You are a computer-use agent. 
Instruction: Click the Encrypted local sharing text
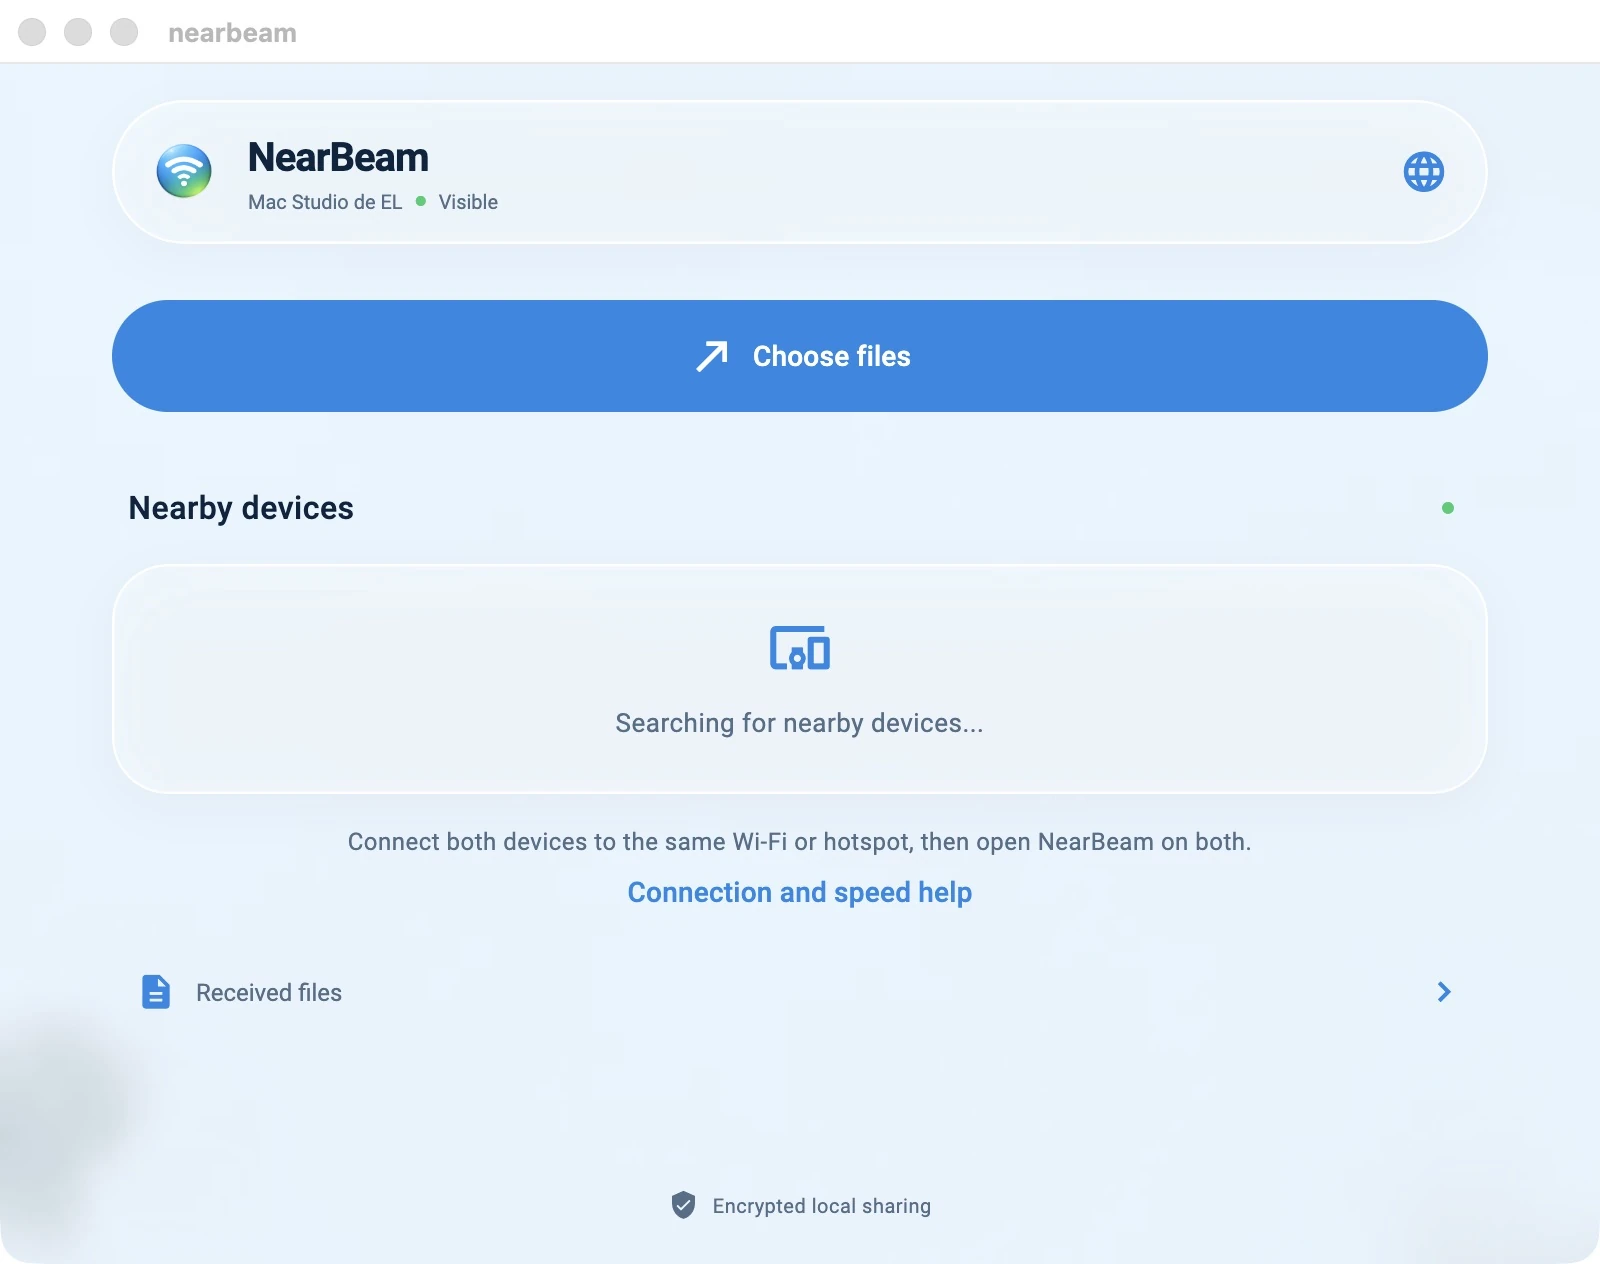(x=822, y=1206)
